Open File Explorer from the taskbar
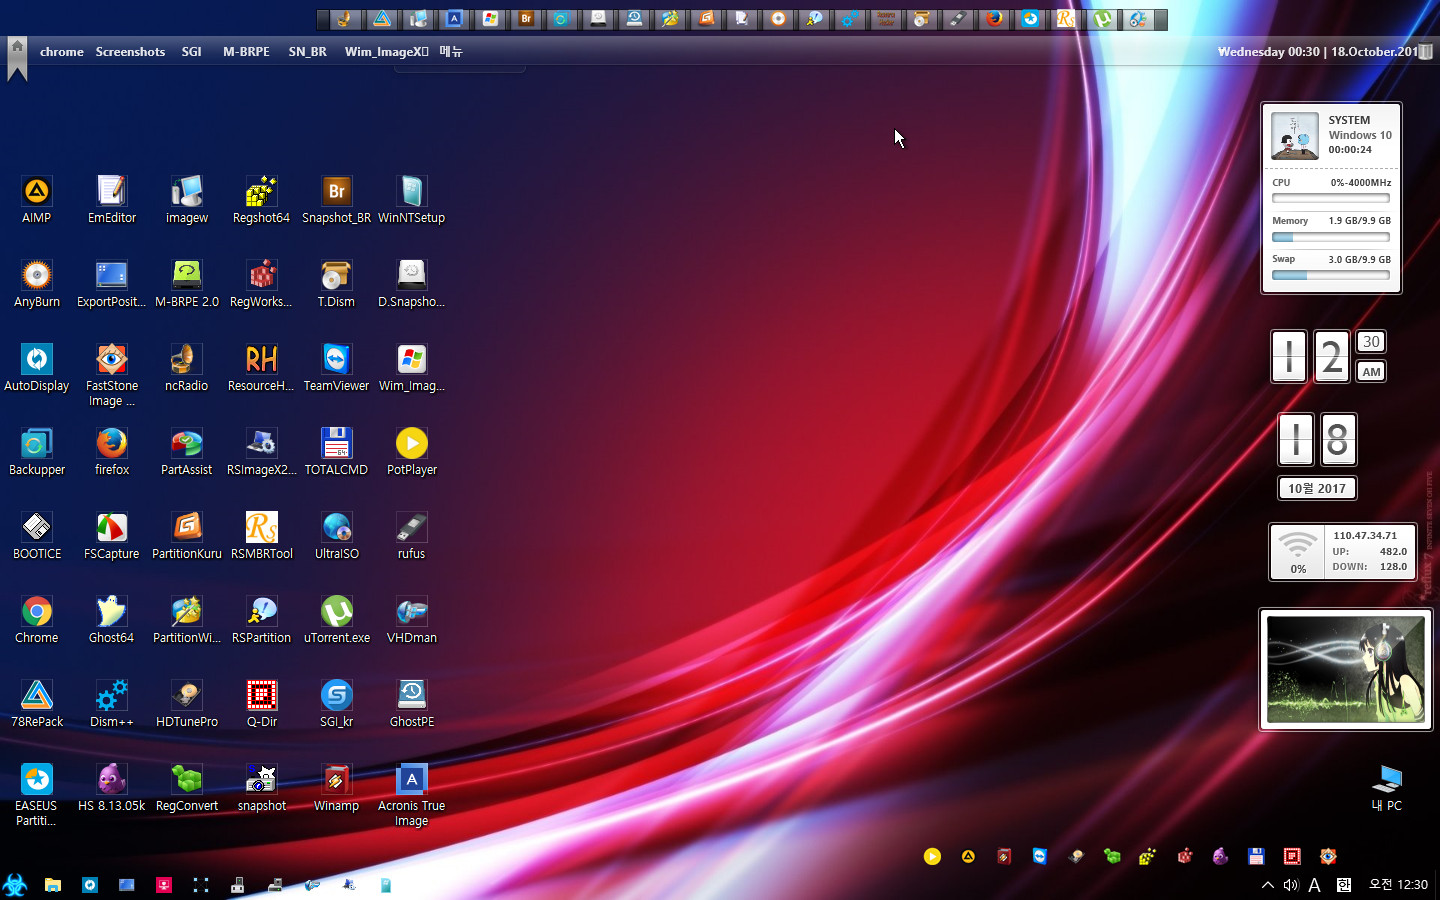The height and width of the screenshot is (900, 1440). click(53, 884)
